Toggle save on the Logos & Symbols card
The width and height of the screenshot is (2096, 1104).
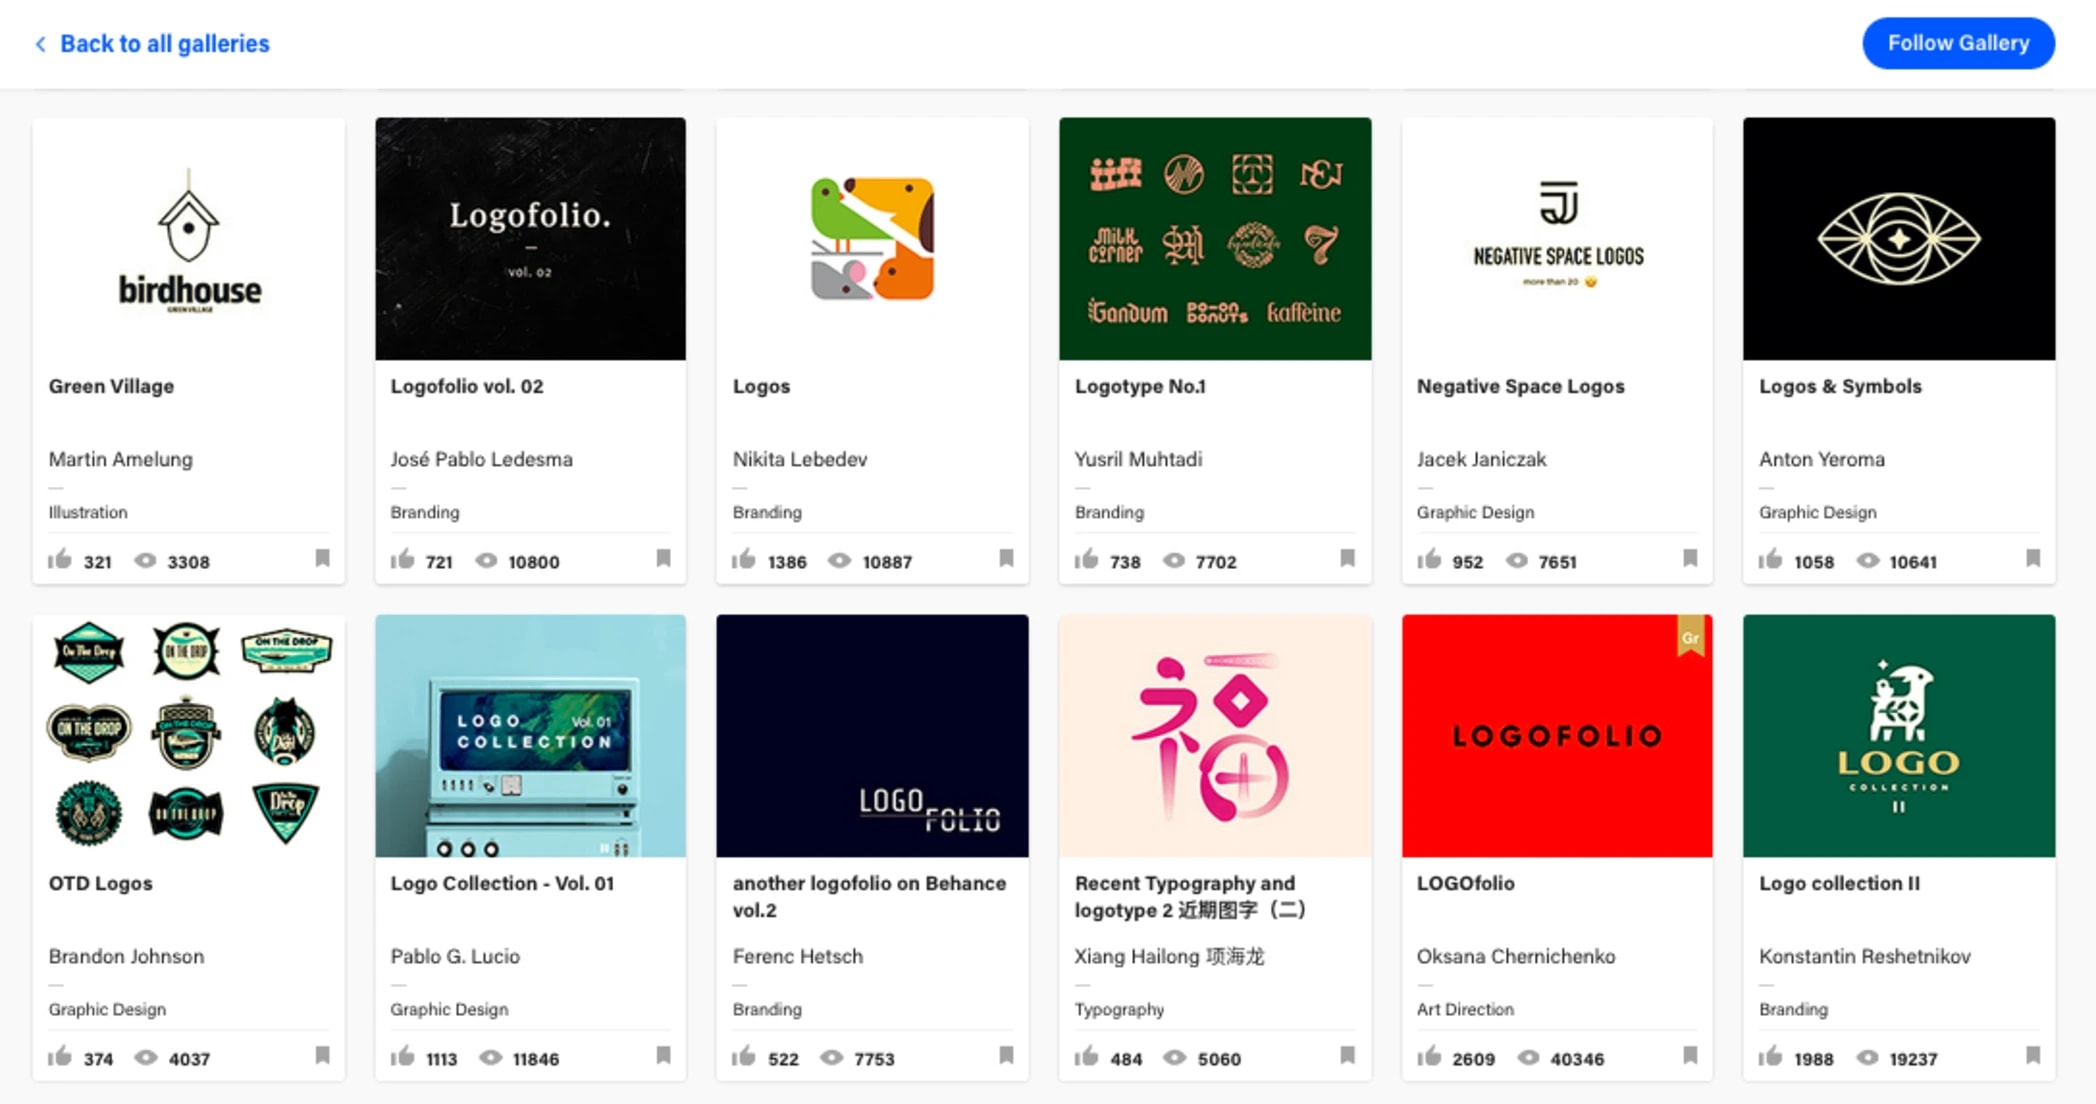pos(2034,559)
